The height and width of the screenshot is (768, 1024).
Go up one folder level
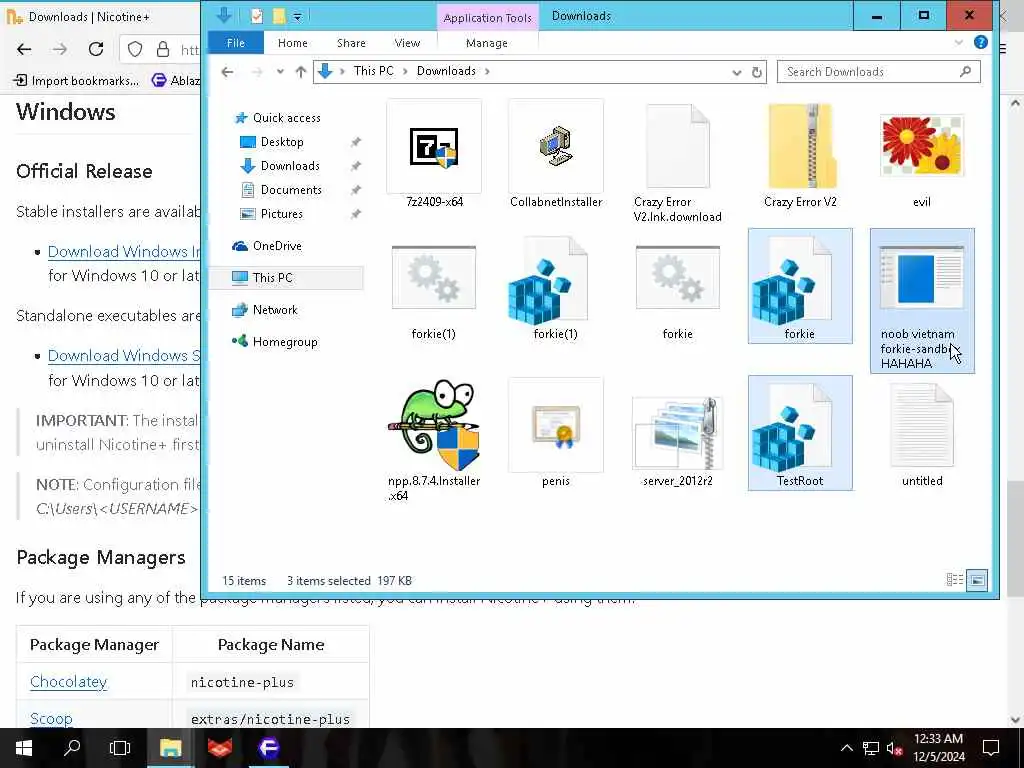(x=300, y=72)
